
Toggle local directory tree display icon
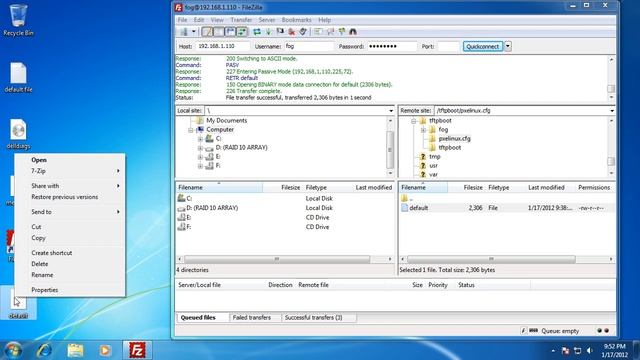(219, 32)
